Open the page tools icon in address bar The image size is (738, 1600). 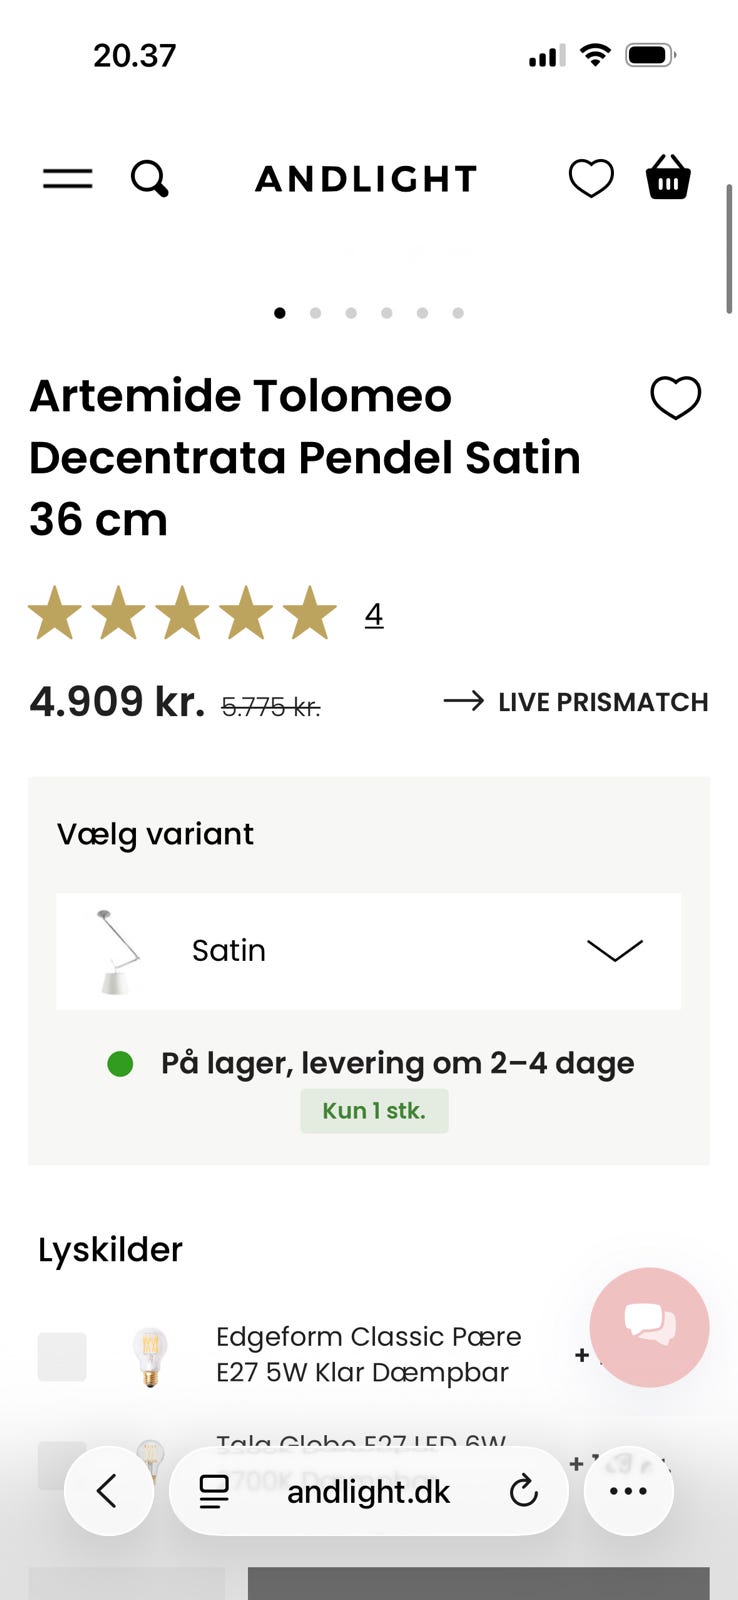coord(214,1492)
